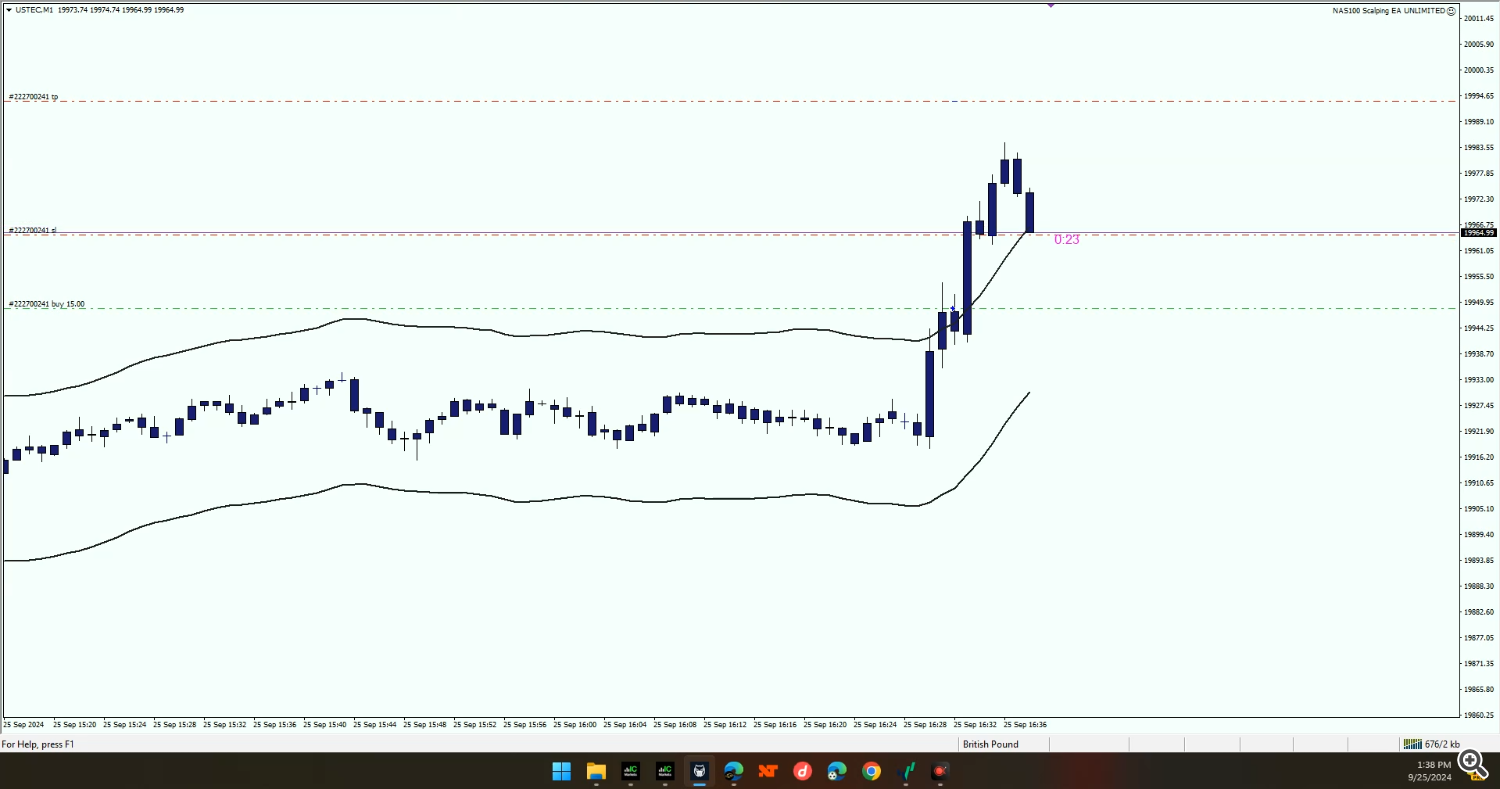Click the dropdown arrow beside USTEC.M1 title
1500x789 pixels.
(9, 10)
